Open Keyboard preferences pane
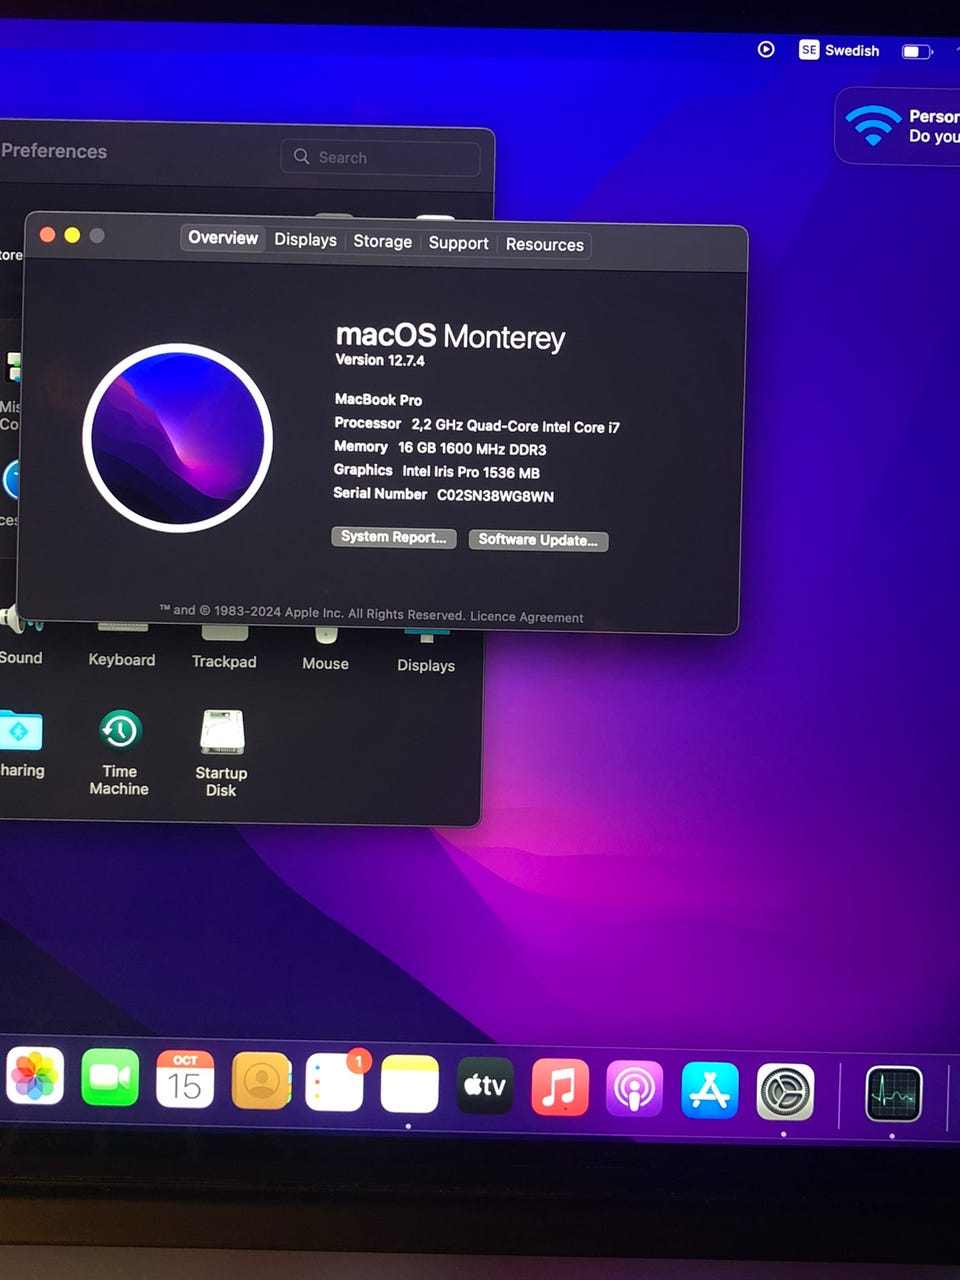The width and height of the screenshot is (960, 1280). 122,645
